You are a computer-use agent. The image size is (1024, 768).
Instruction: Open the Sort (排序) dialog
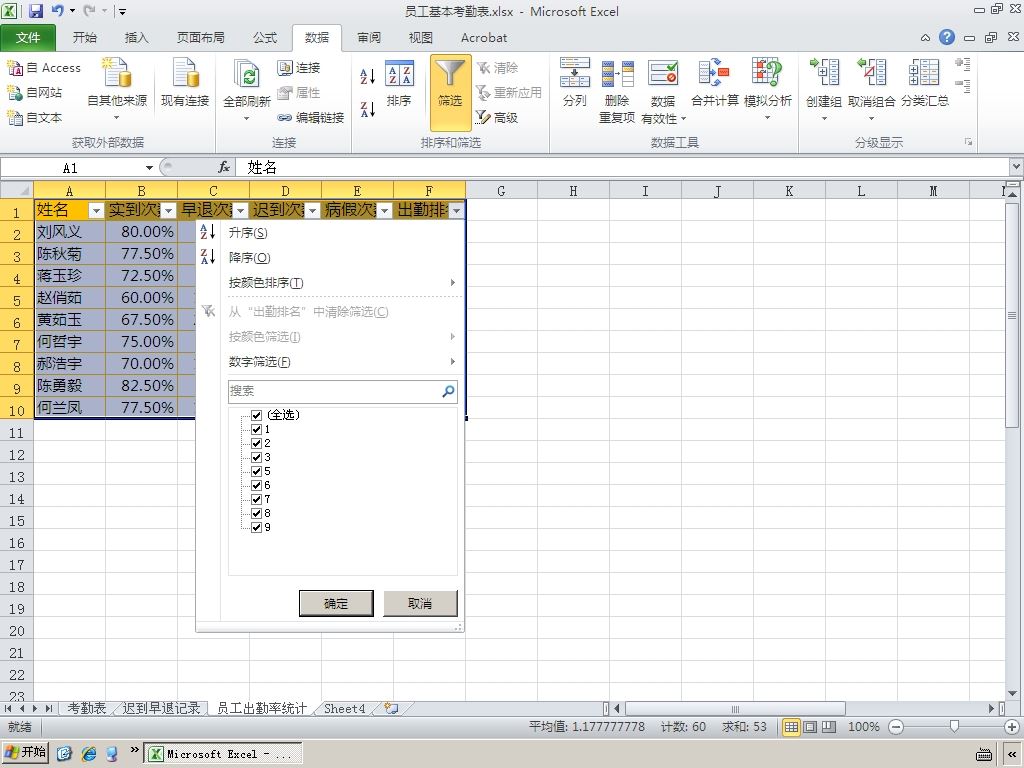click(398, 84)
